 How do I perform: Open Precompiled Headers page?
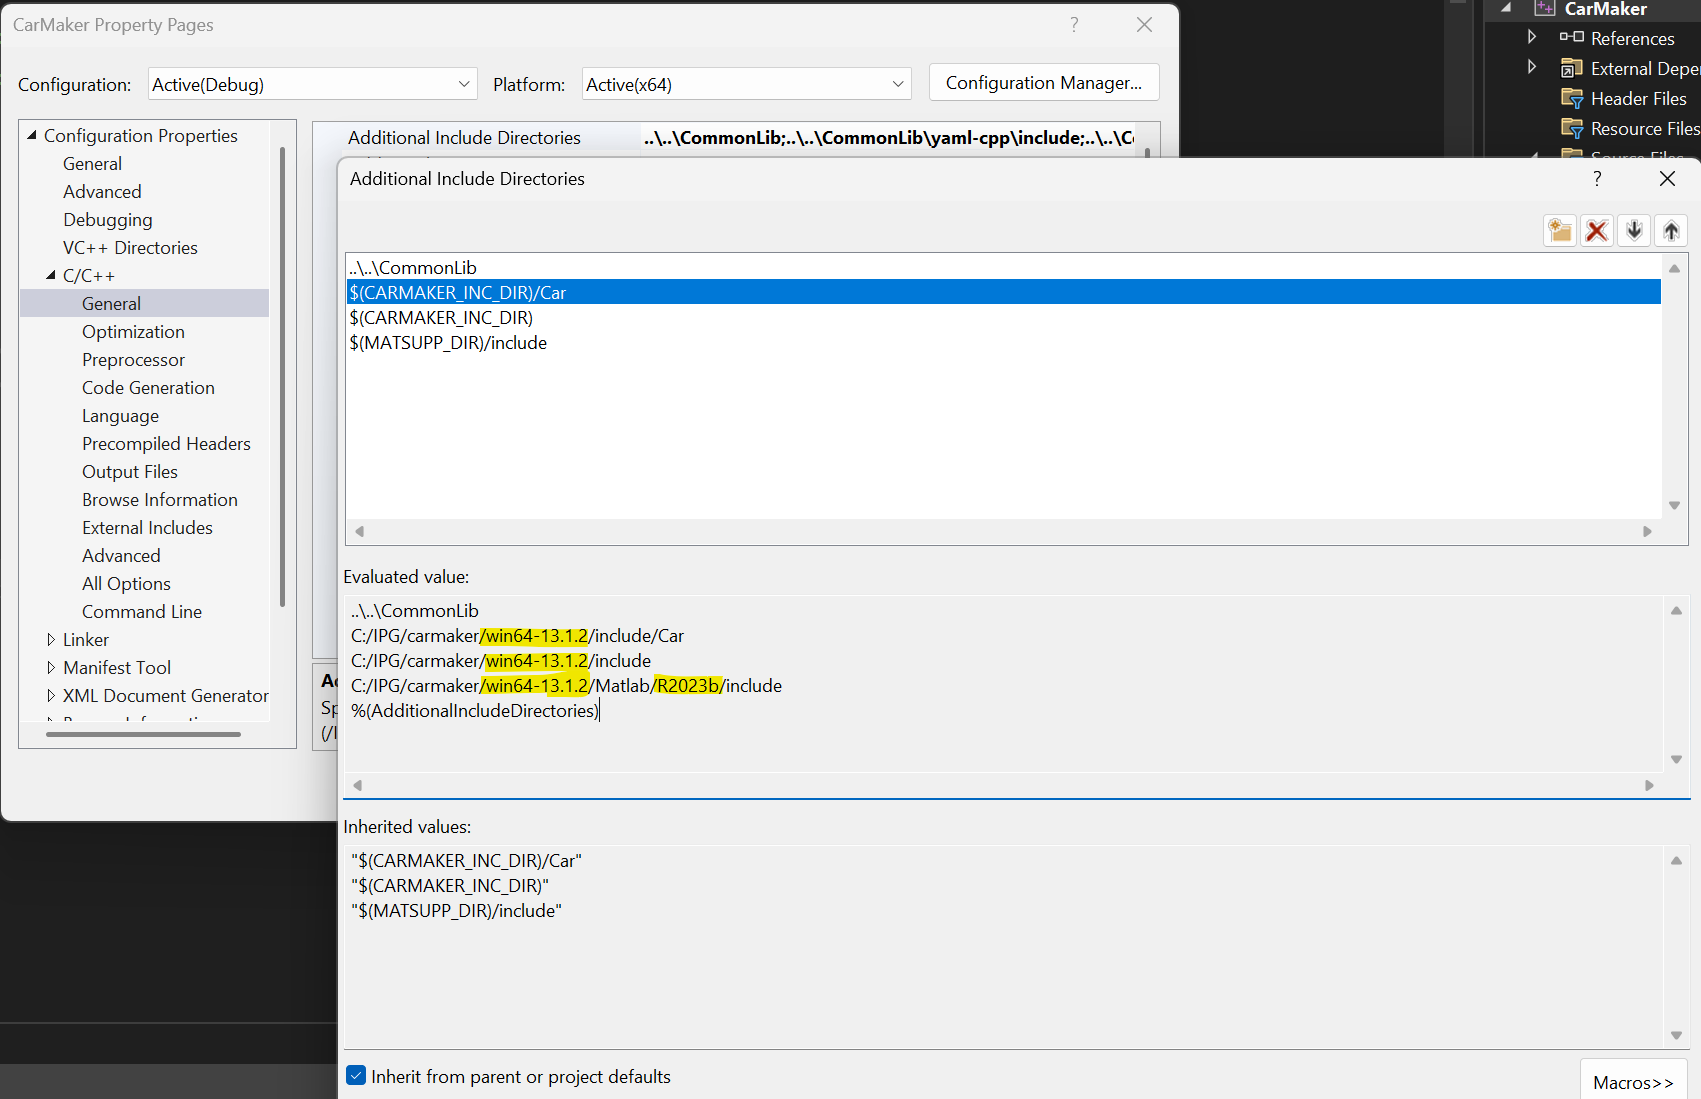(x=166, y=443)
